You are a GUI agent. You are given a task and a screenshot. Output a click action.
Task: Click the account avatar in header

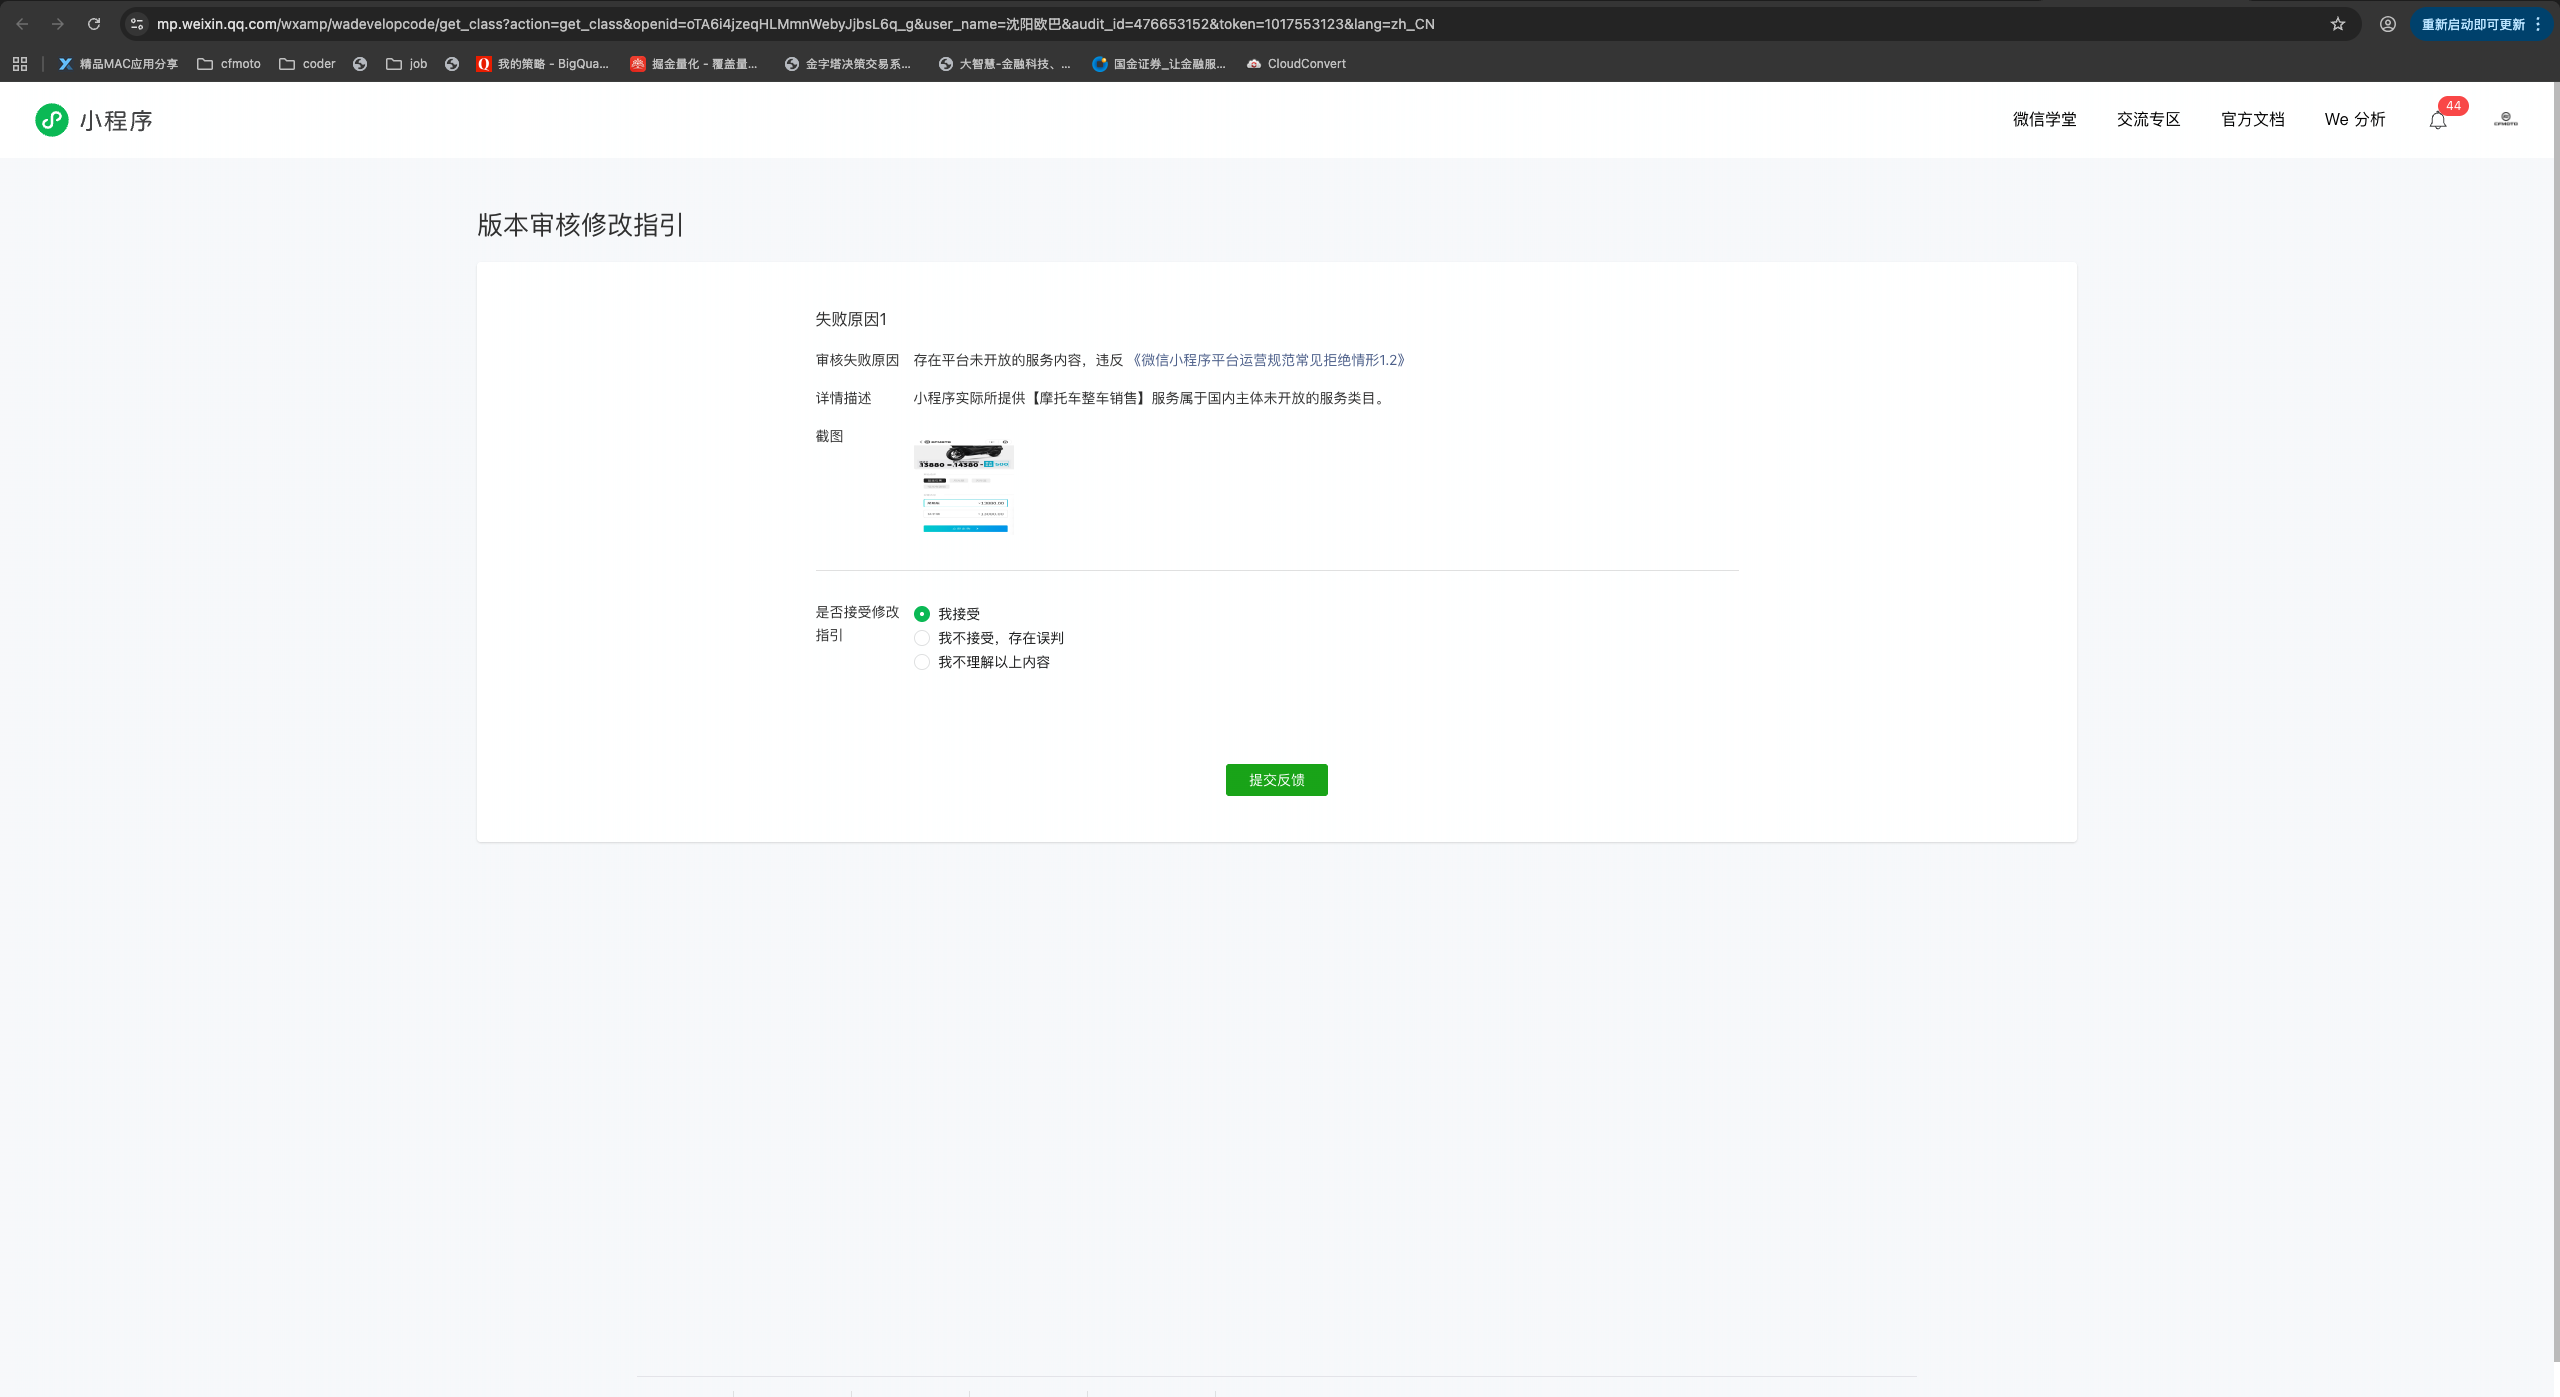pyautogui.click(x=2505, y=120)
